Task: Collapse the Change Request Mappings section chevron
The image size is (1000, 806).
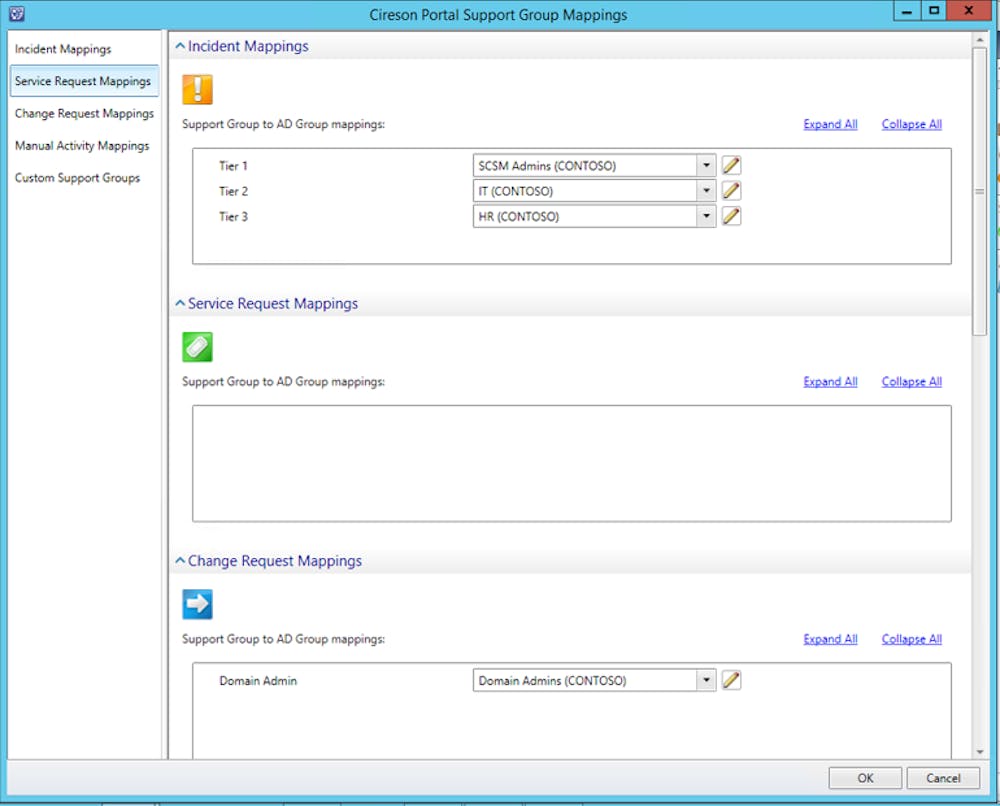Action: 180,560
